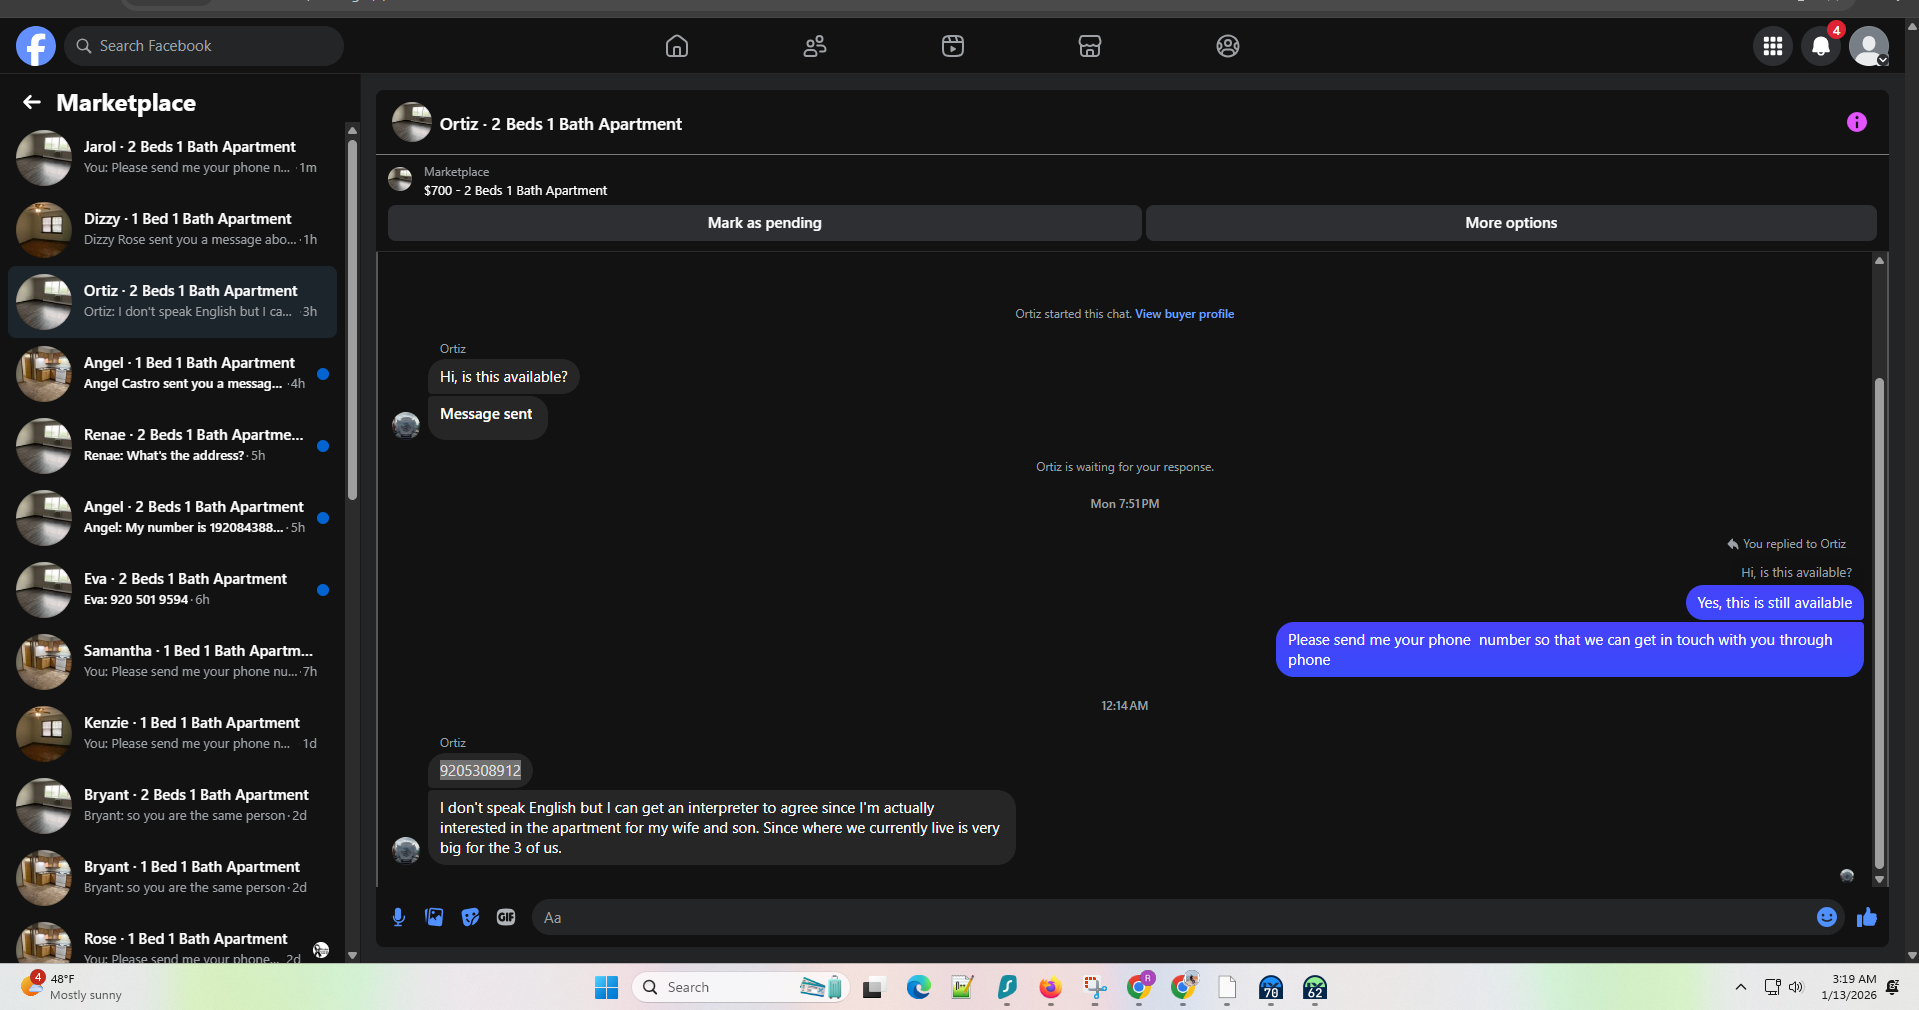Click the Windows taskbar Search box
The width and height of the screenshot is (1919, 1010).
(741, 988)
